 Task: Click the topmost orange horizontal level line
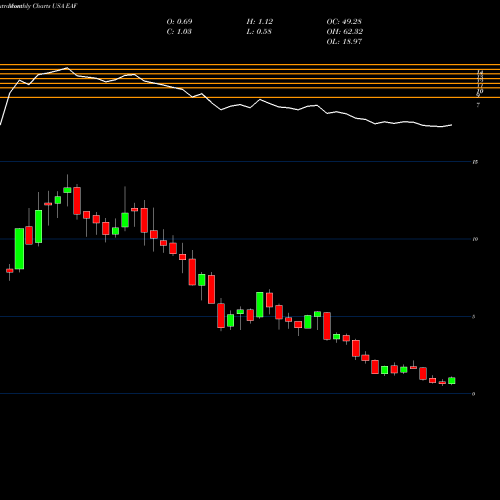[x=250, y=64]
